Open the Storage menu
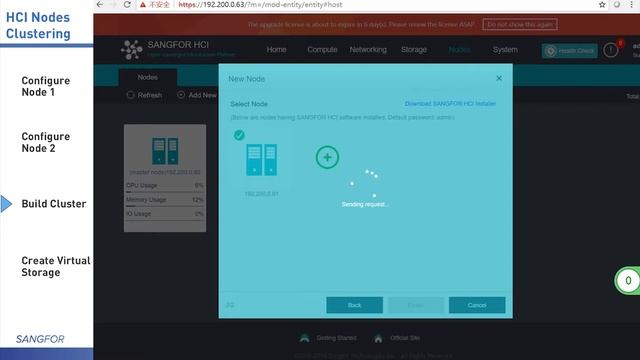640x360 pixels. pos(413,49)
